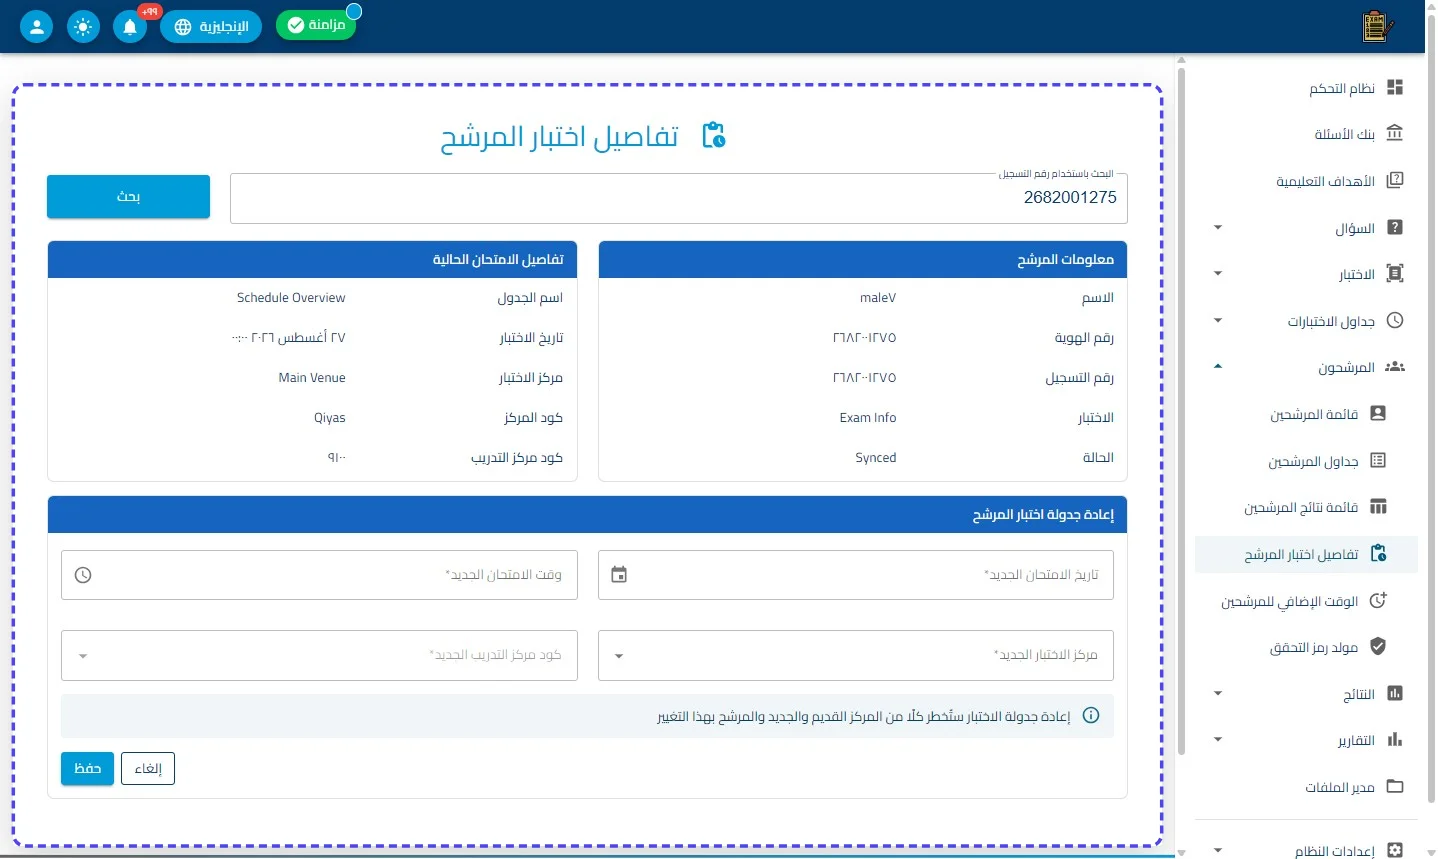This screenshot has height=859, width=1438.
Task: Click the حفظ save button
Action: tap(87, 769)
